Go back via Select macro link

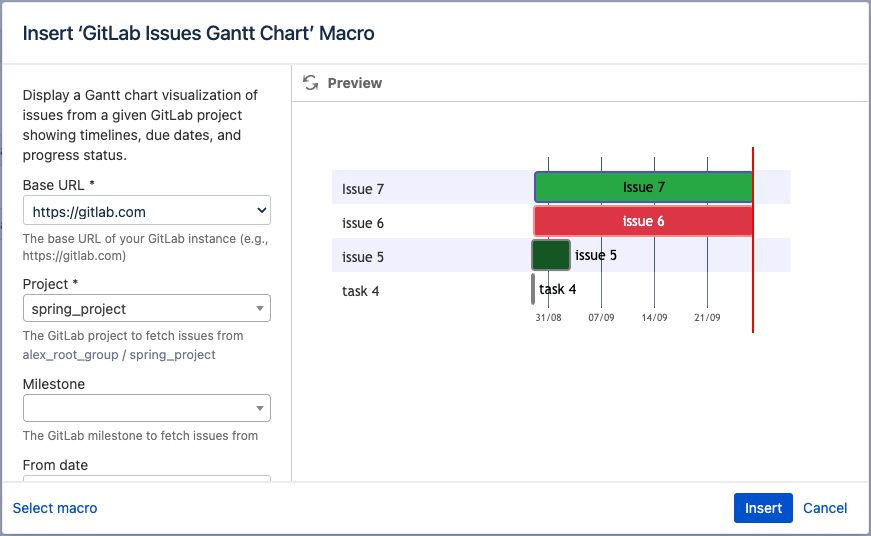[x=55, y=508]
